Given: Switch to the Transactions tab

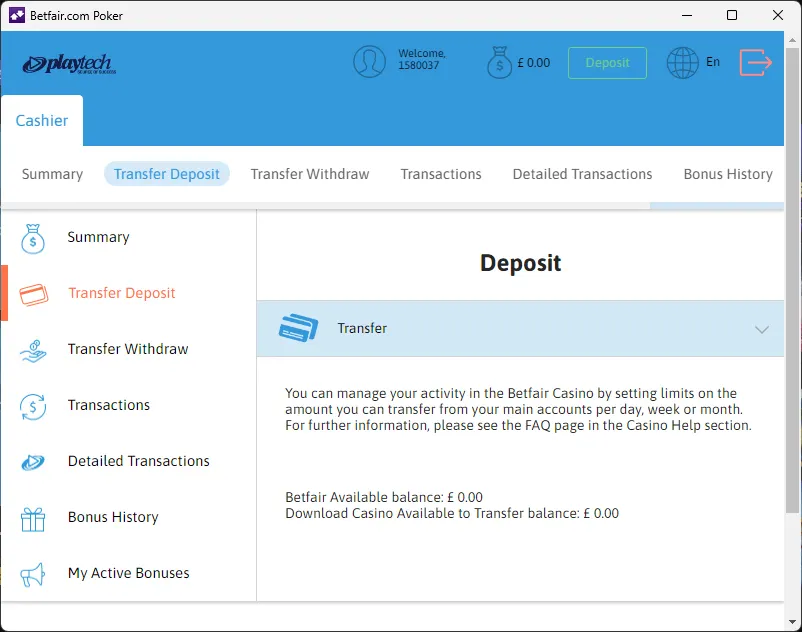Looking at the screenshot, I should tap(440, 174).
